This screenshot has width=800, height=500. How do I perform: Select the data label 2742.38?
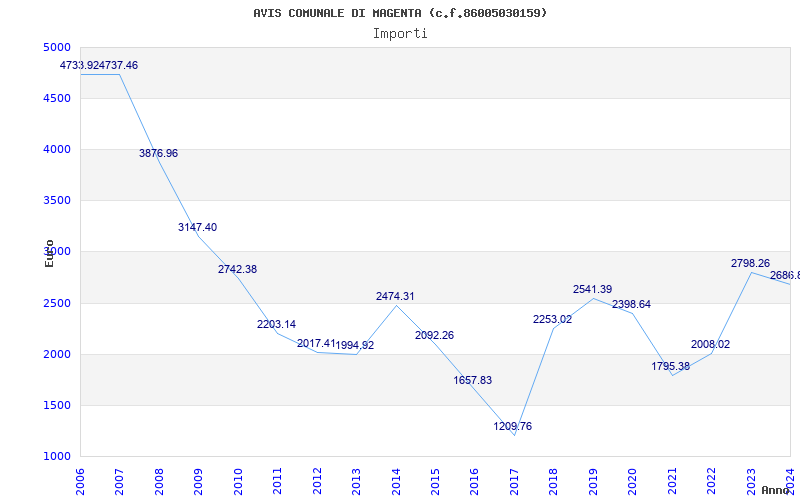tap(237, 269)
